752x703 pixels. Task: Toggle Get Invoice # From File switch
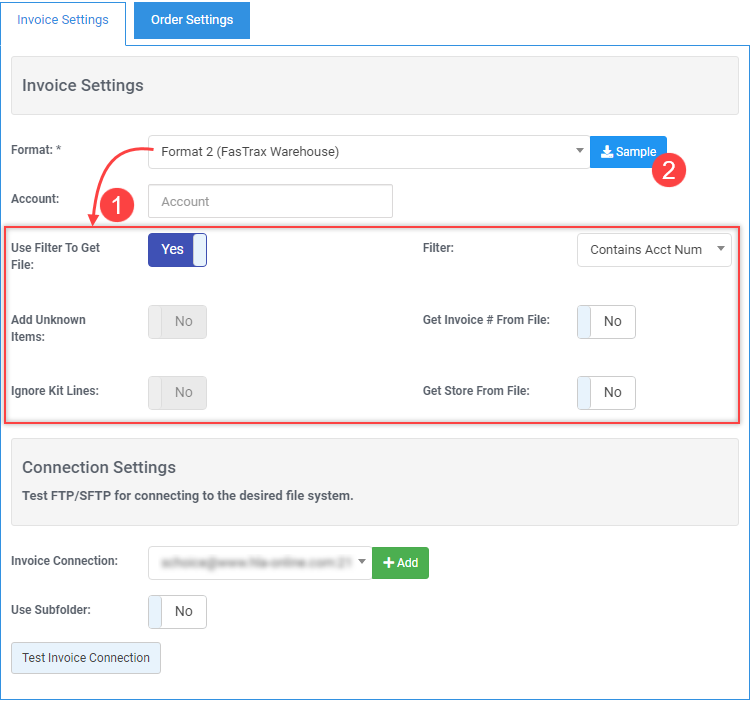[x=606, y=321]
